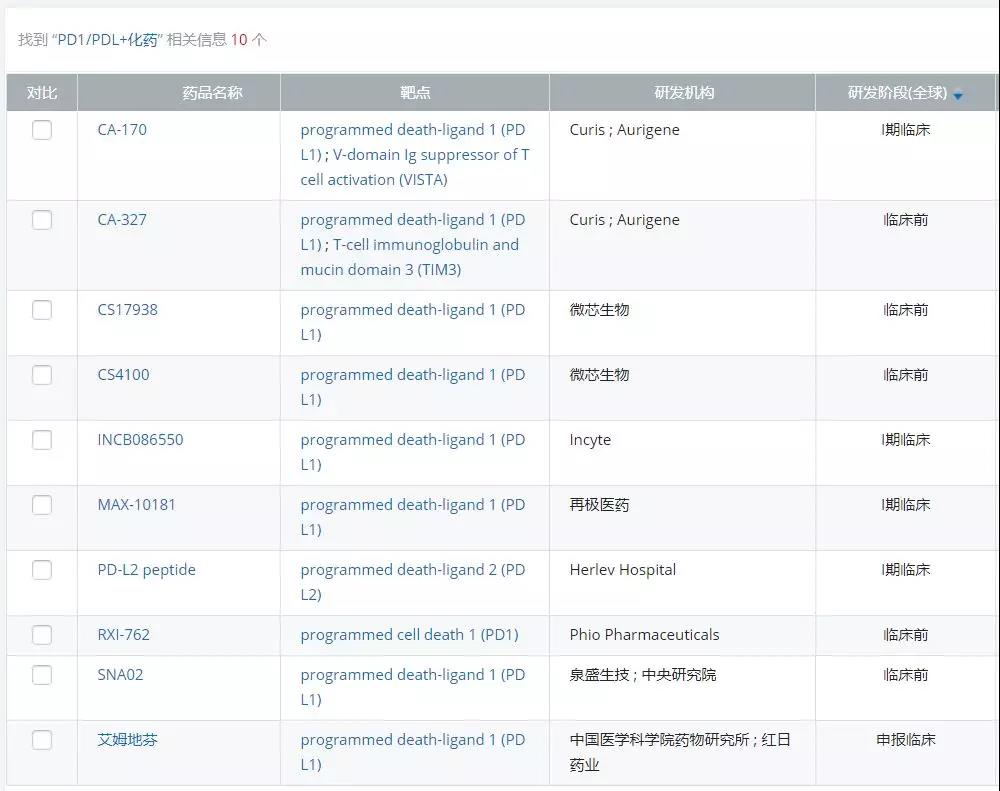Click CA-170's PD L1 / VISTA target link
The image size is (1000, 791).
point(415,154)
